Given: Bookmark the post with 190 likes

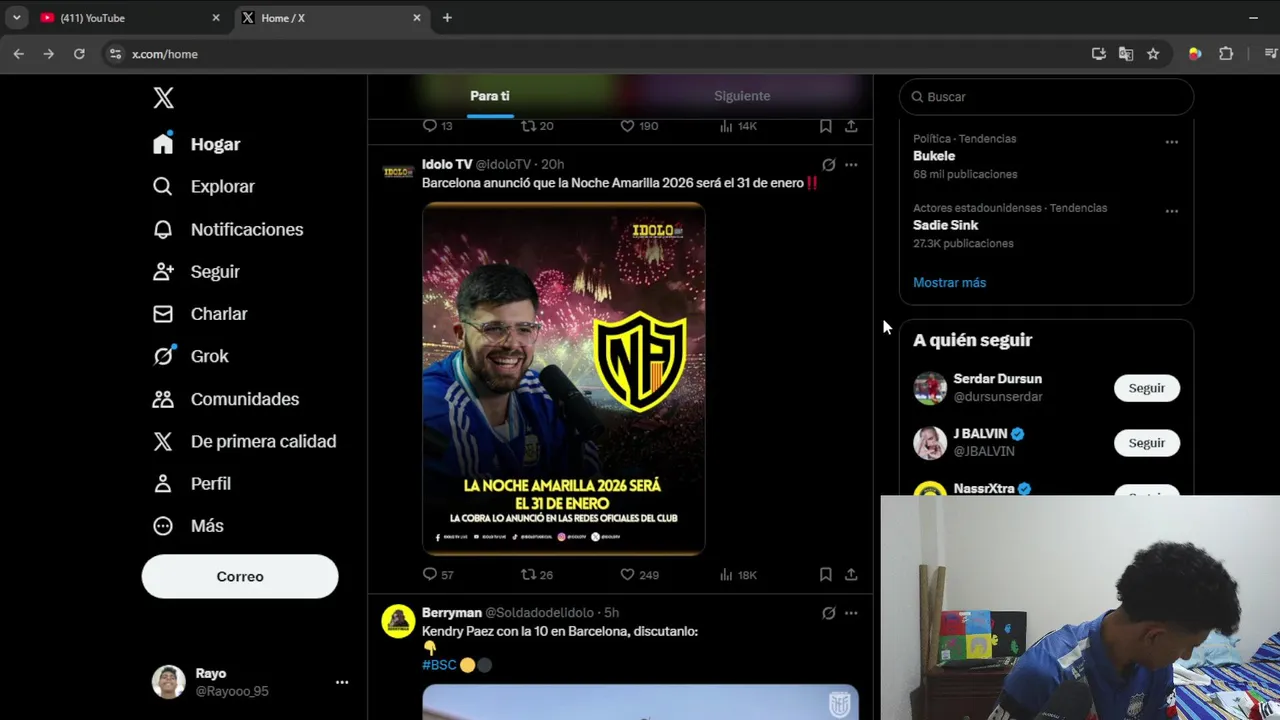Looking at the screenshot, I should click(x=825, y=126).
